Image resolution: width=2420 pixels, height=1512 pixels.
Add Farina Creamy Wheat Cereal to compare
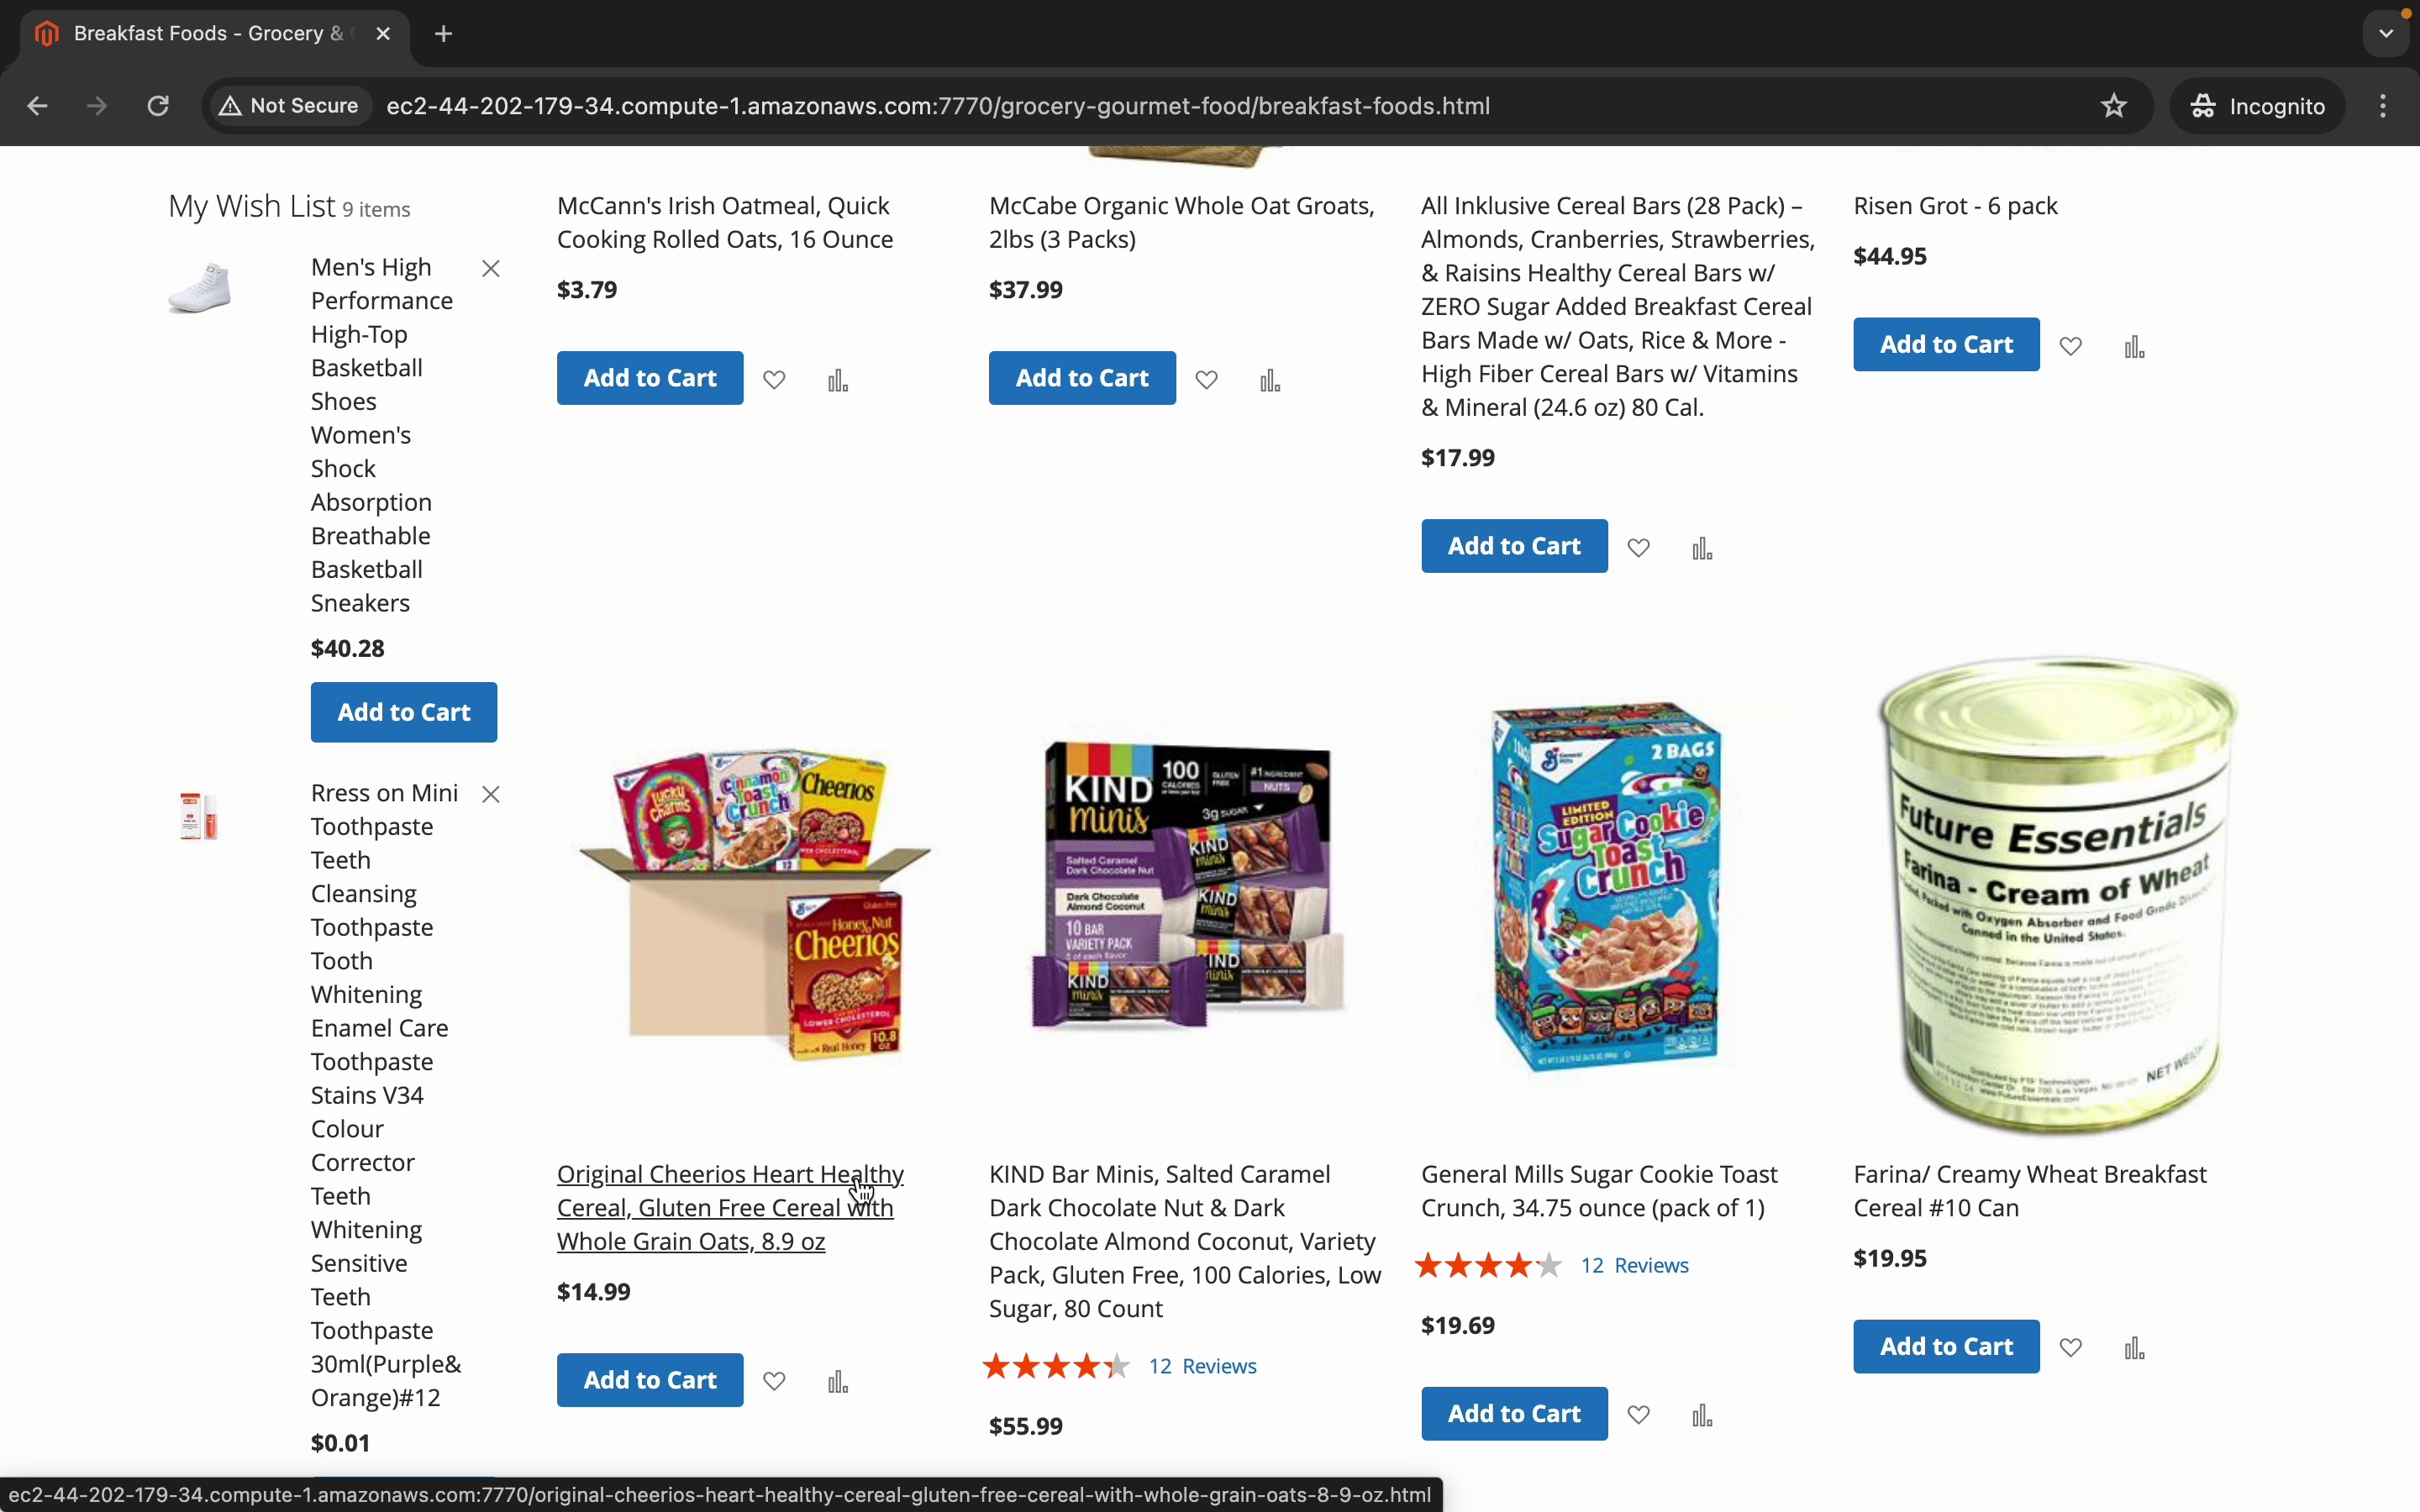(x=2135, y=1348)
